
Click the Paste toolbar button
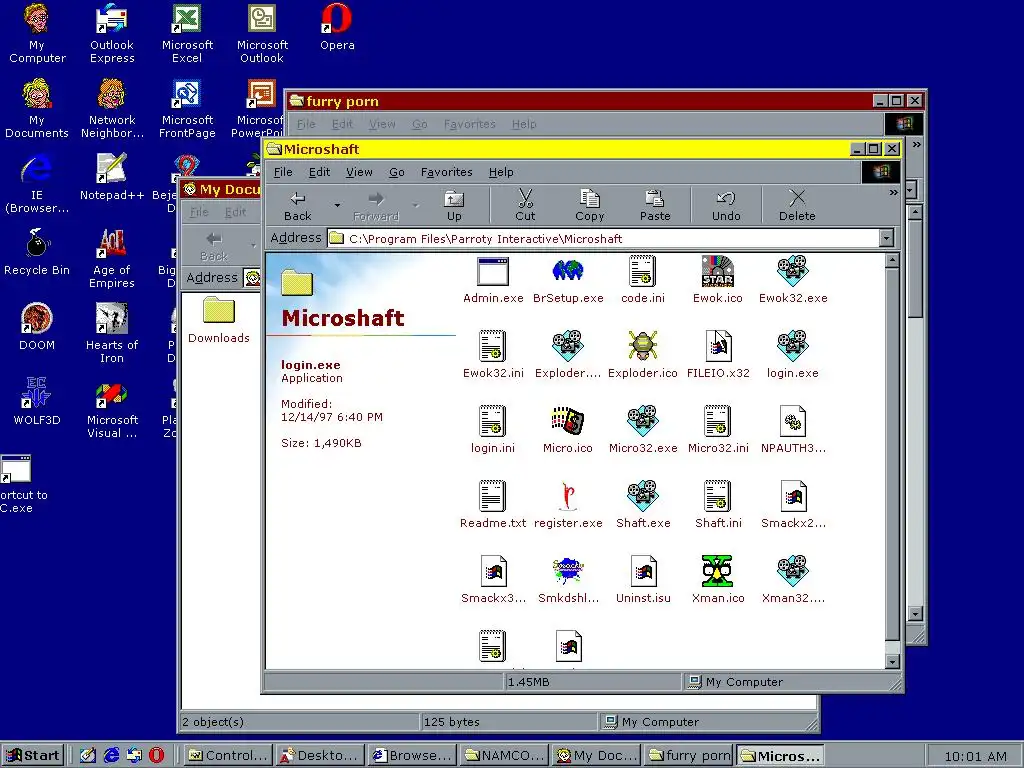coord(655,206)
